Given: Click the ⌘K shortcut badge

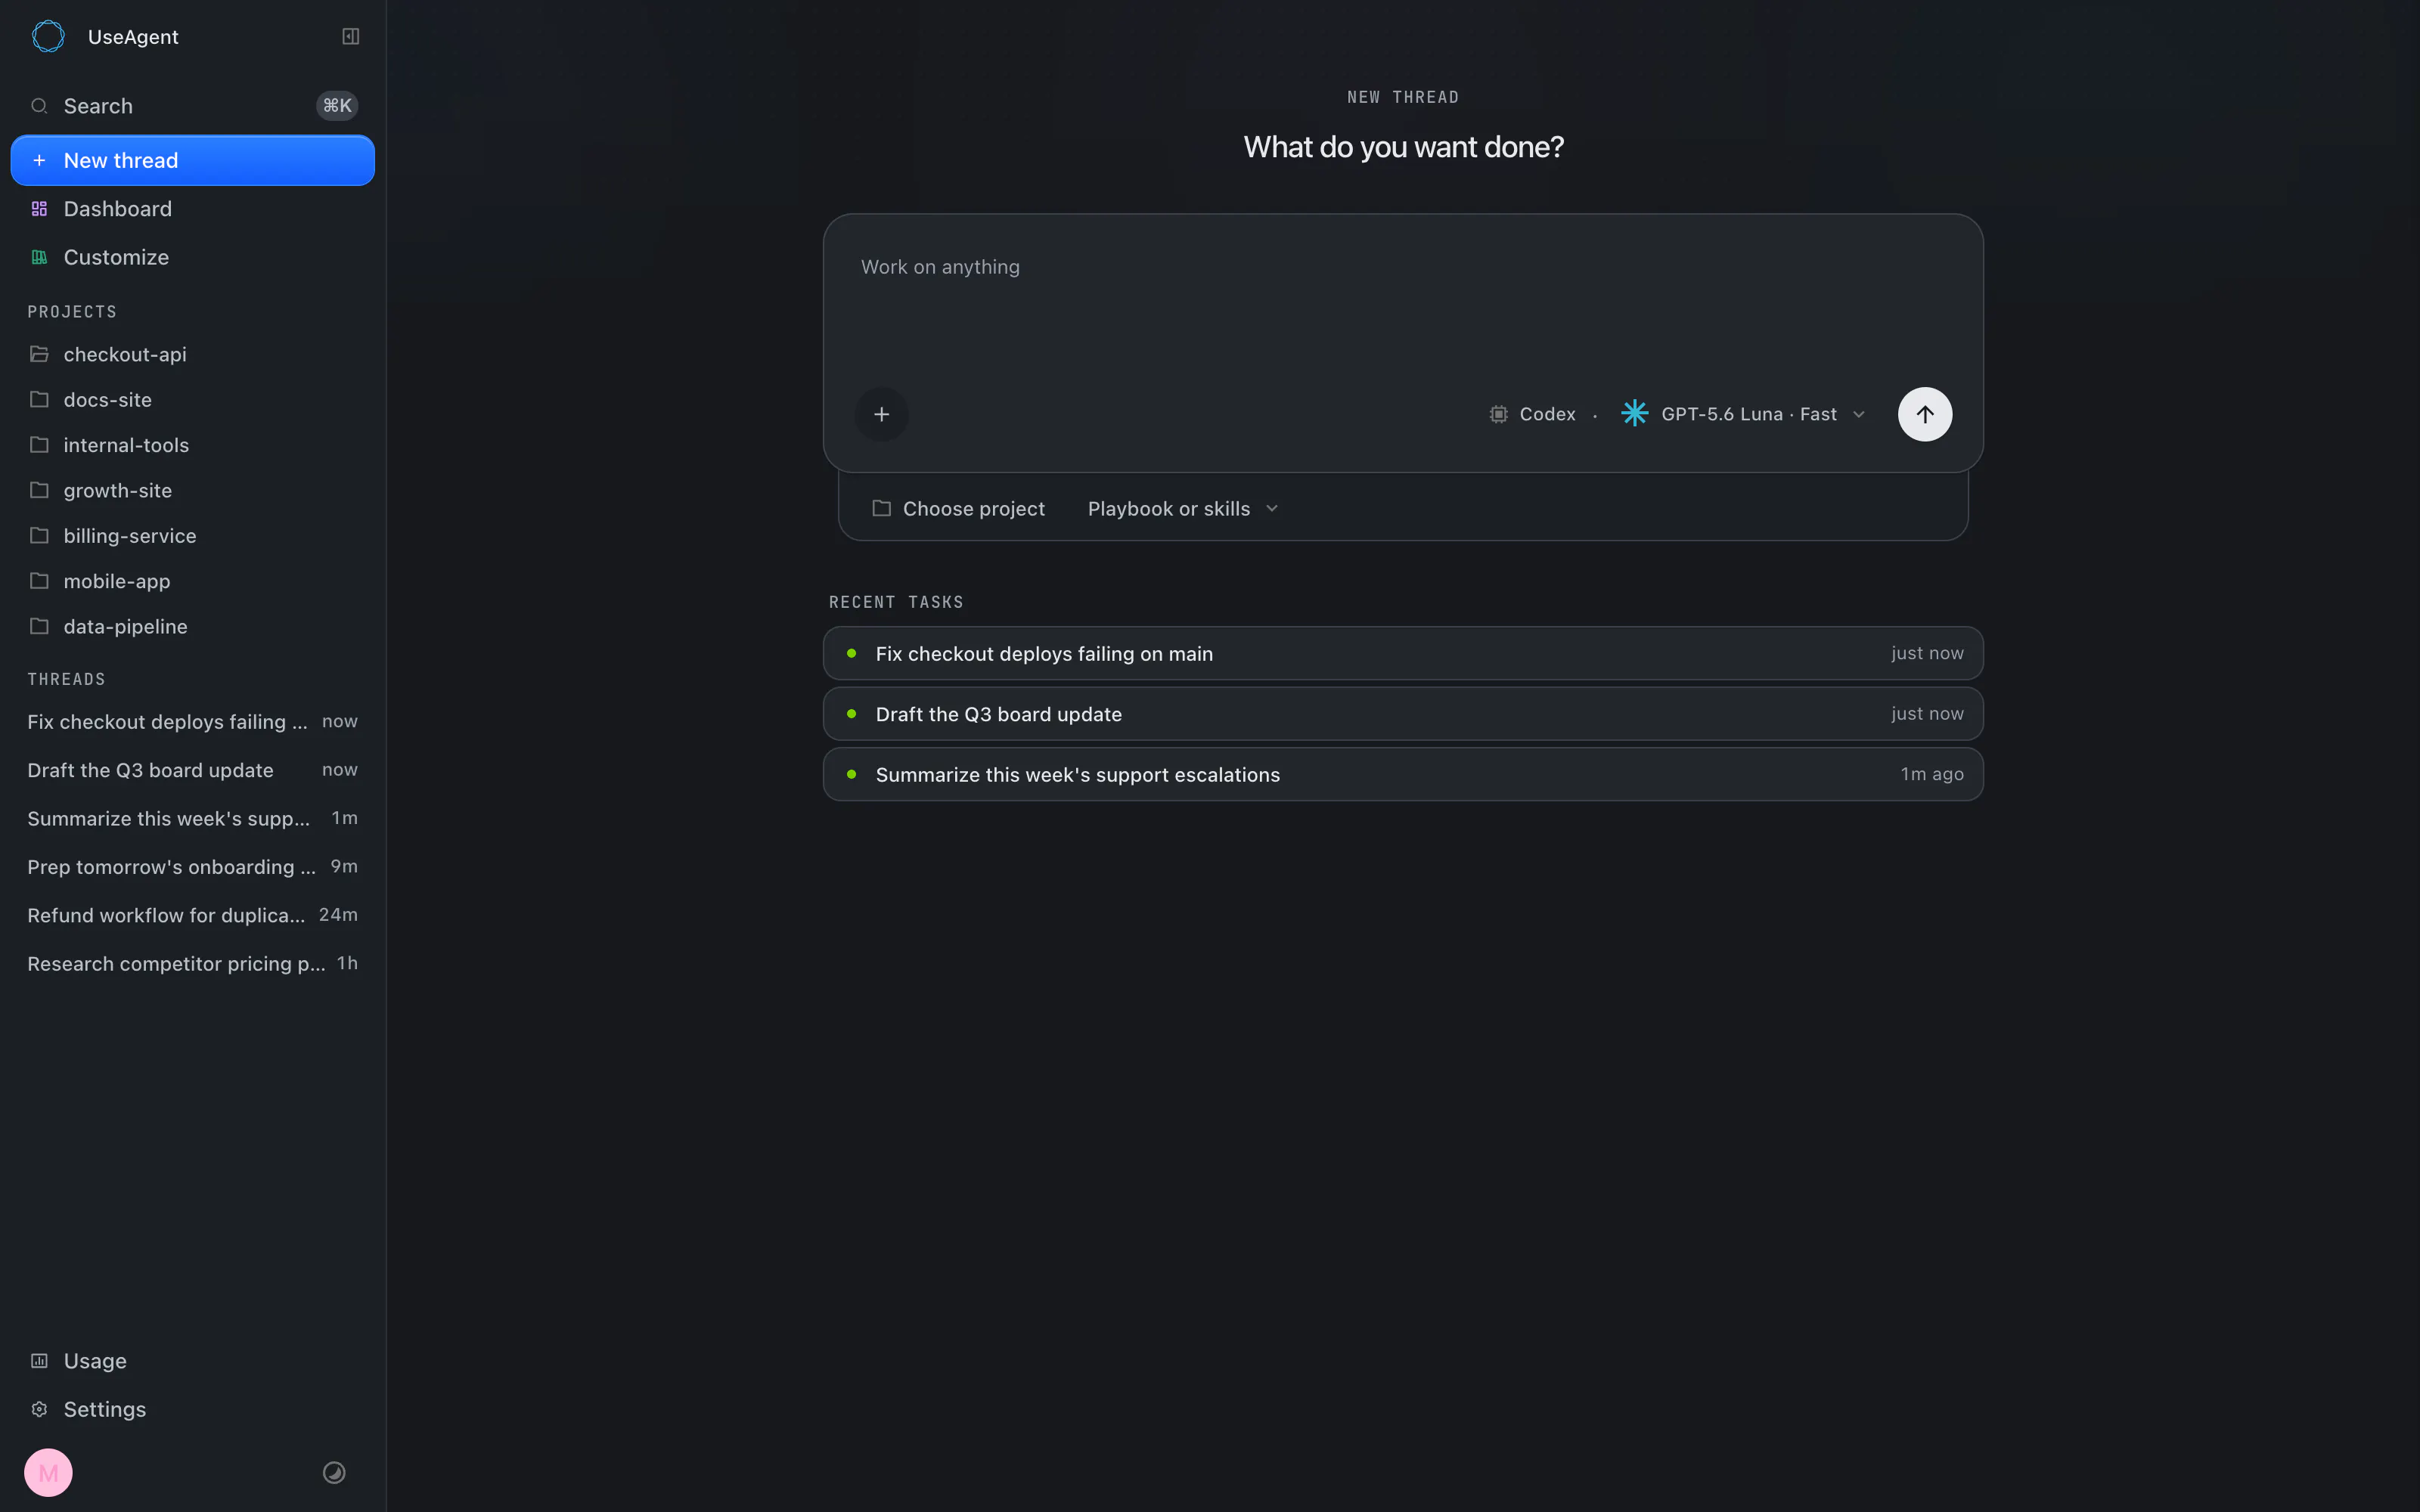Looking at the screenshot, I should pyautogui.click(x=337, y=106).
